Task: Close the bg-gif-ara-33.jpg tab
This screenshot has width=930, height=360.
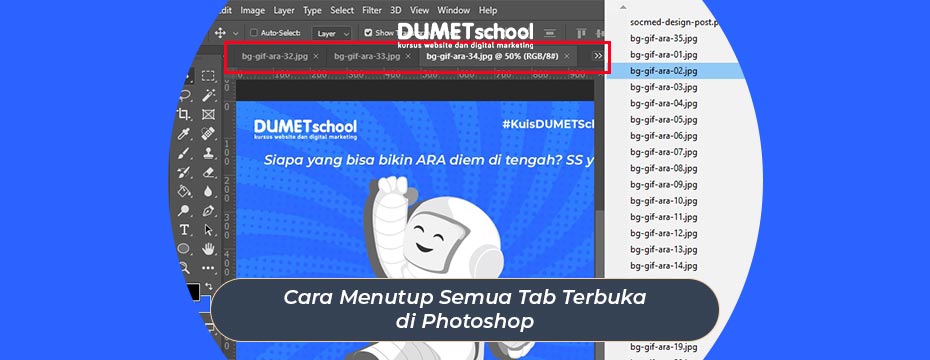Action: point(408,56)
